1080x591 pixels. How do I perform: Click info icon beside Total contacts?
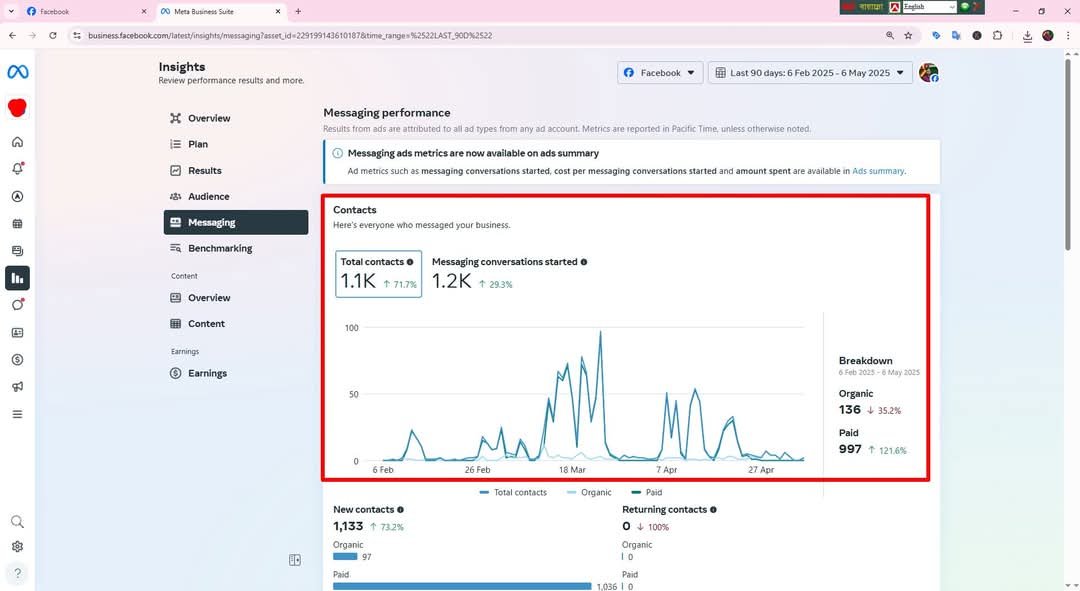[x=410, y=262]
